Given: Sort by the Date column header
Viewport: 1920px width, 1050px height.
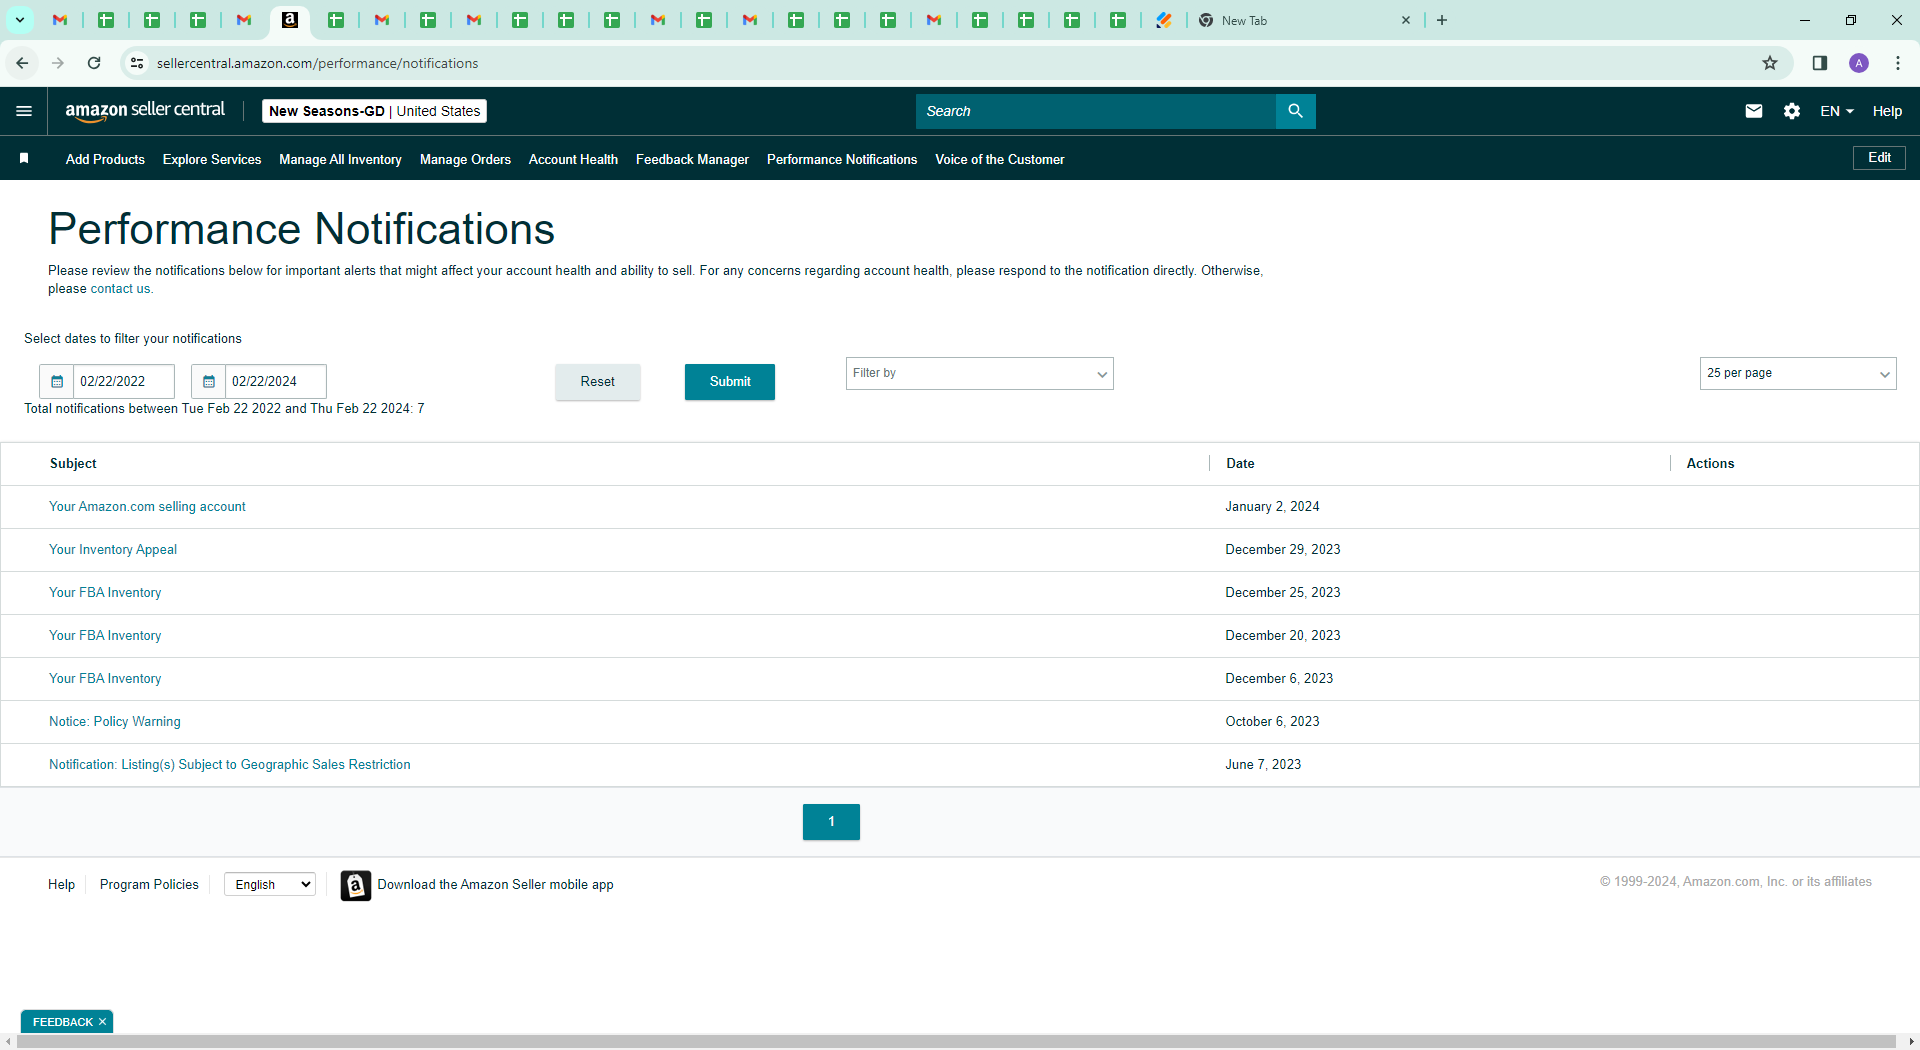Looking at the screenshot, I should [x=1240, y=464].
